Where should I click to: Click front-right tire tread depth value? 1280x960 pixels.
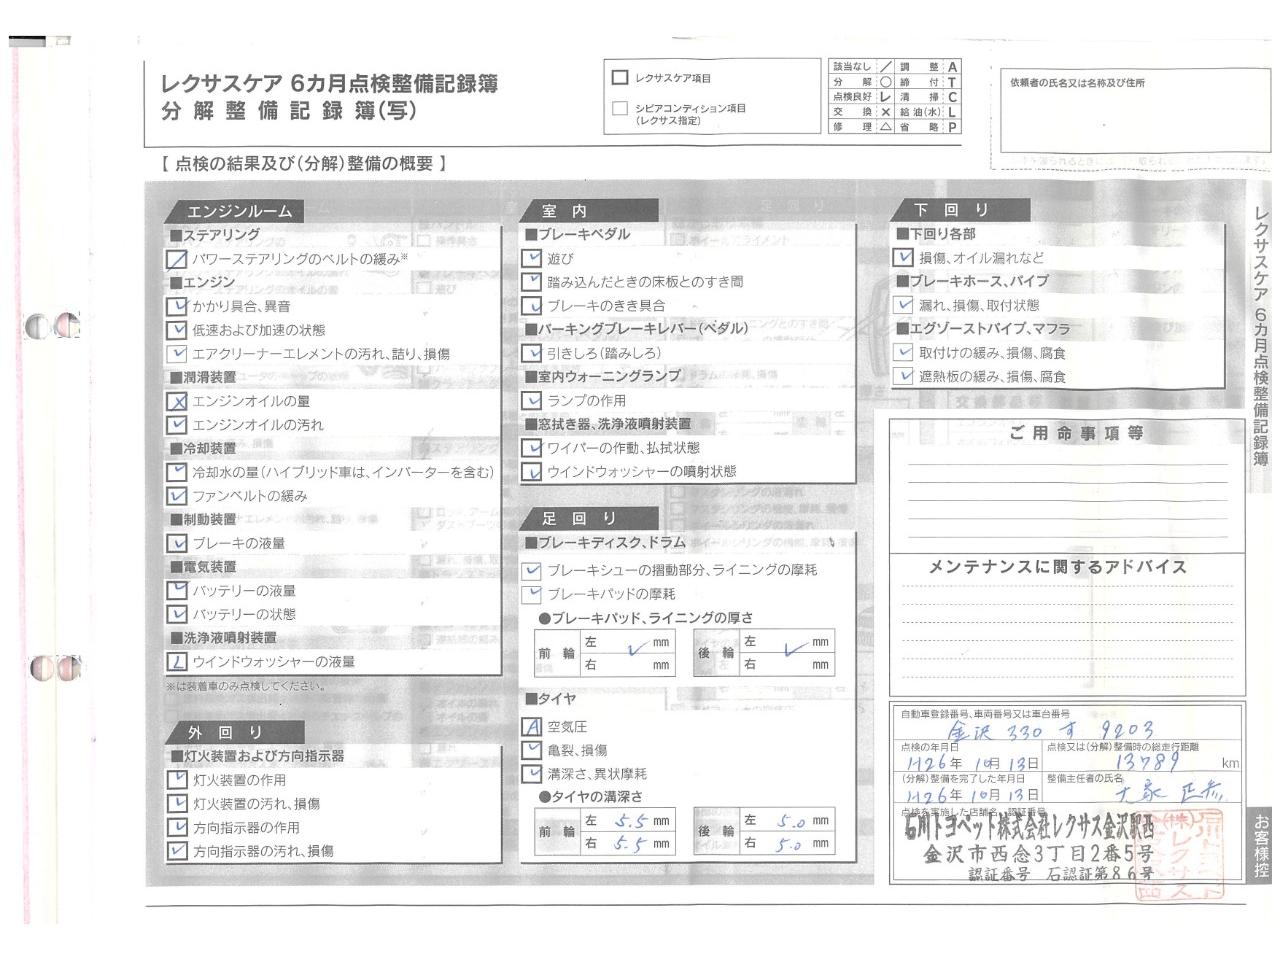629,844
